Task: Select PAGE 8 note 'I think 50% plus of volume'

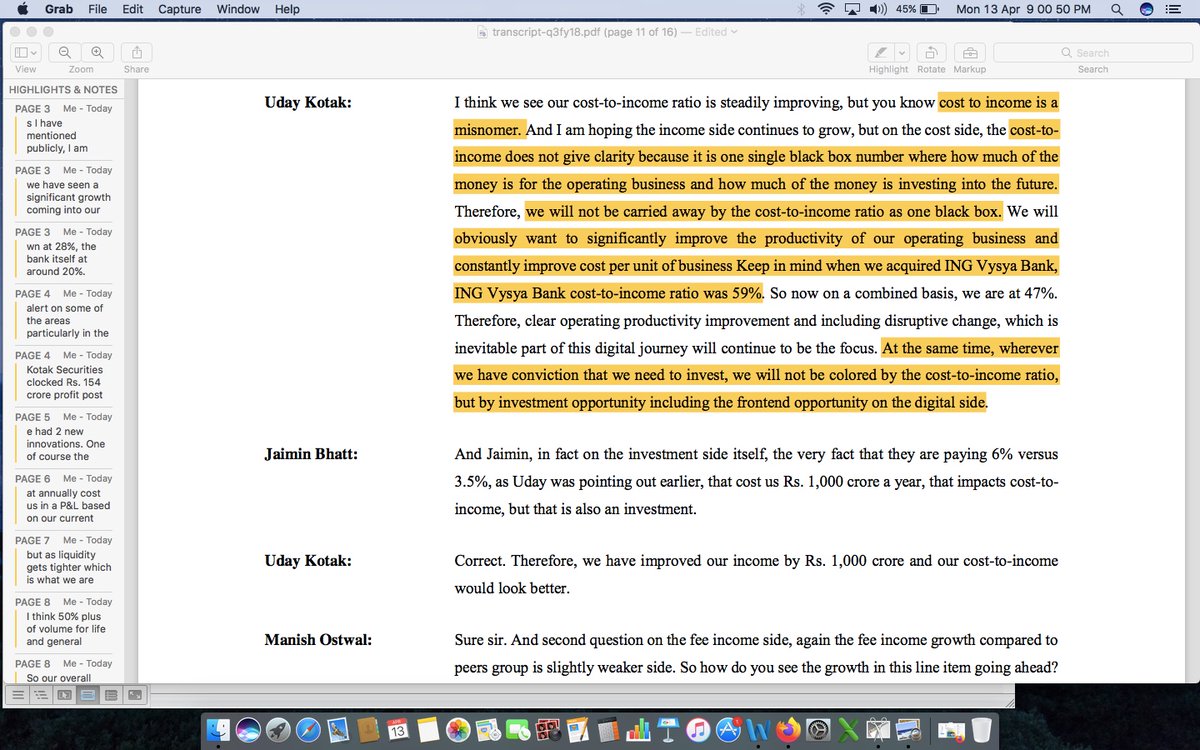Action: (63, 622)
